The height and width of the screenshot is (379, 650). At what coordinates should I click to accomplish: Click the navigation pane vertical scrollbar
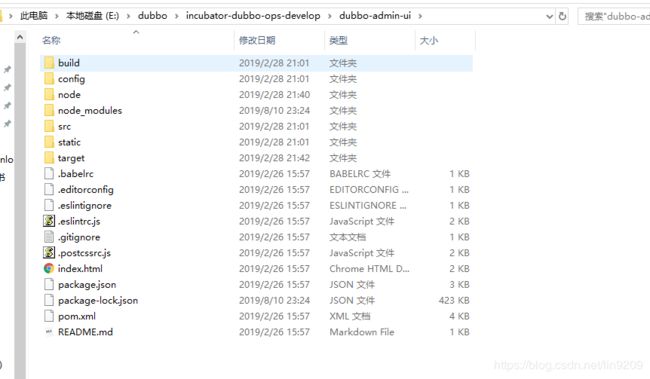click(19, 211)
